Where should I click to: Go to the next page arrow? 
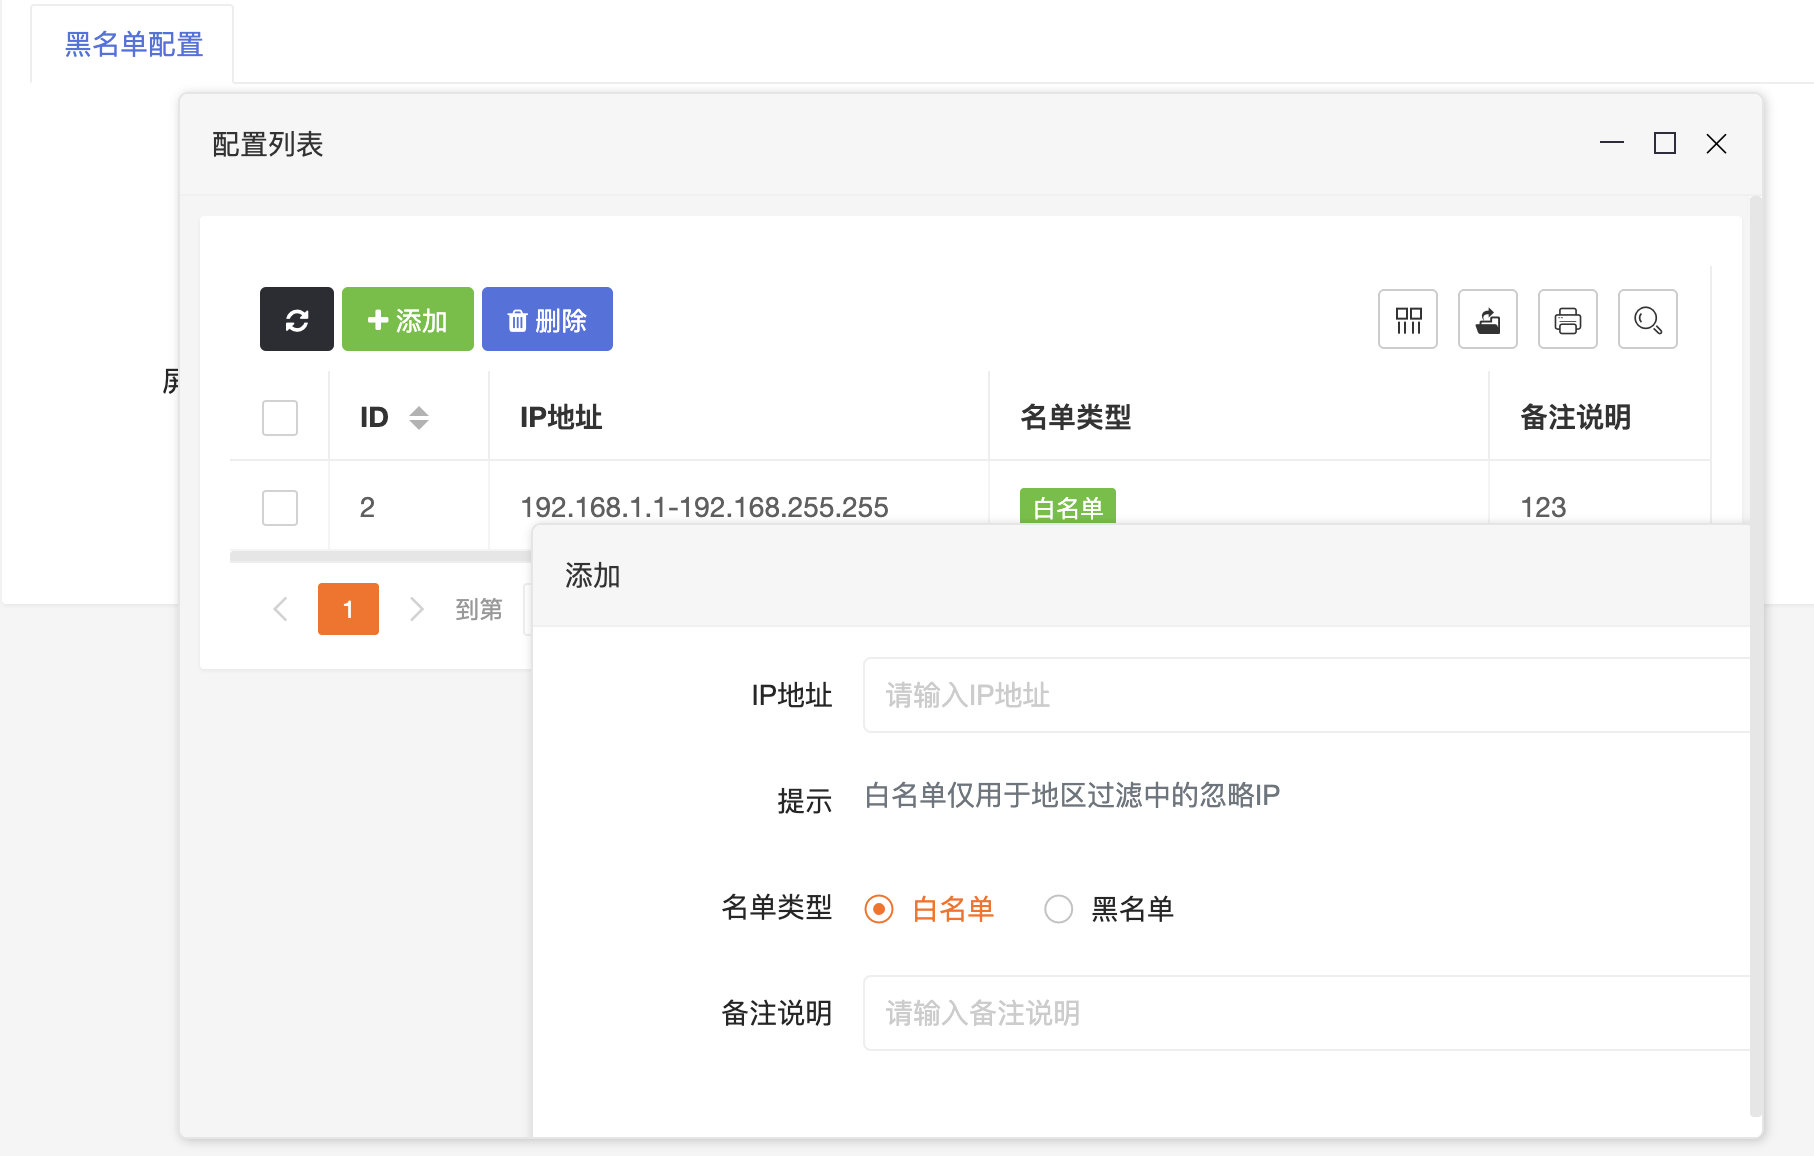point(417,609)
